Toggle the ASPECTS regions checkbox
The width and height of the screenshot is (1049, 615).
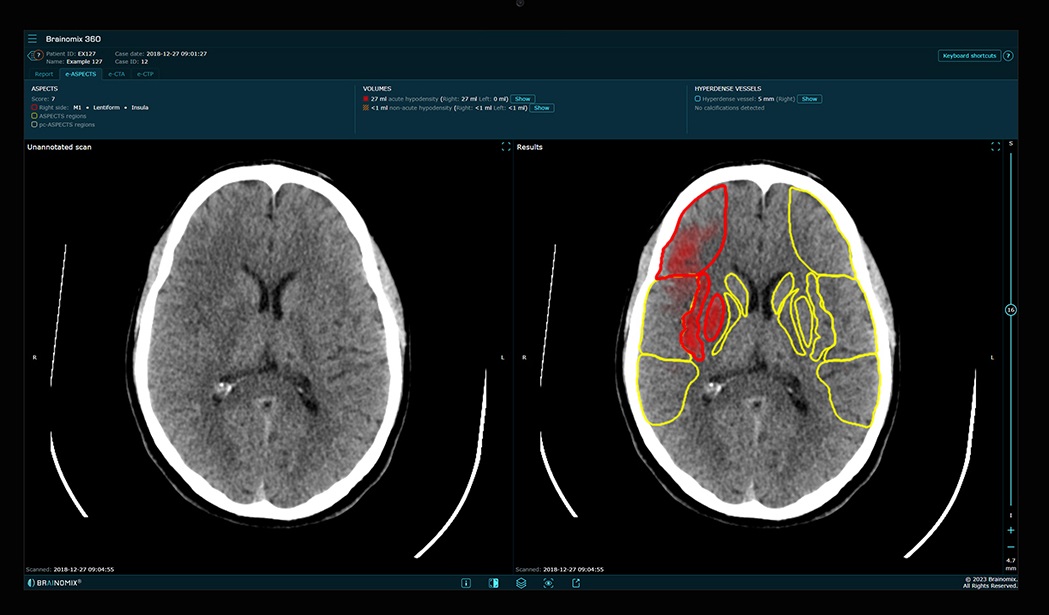point(34,116)
